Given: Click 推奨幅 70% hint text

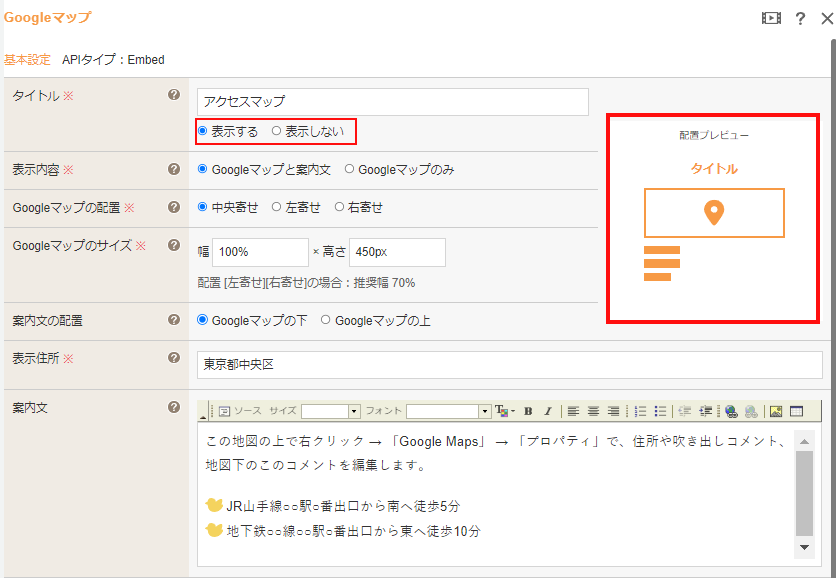Looking at the screenshot, I should [x=384, y=283].
